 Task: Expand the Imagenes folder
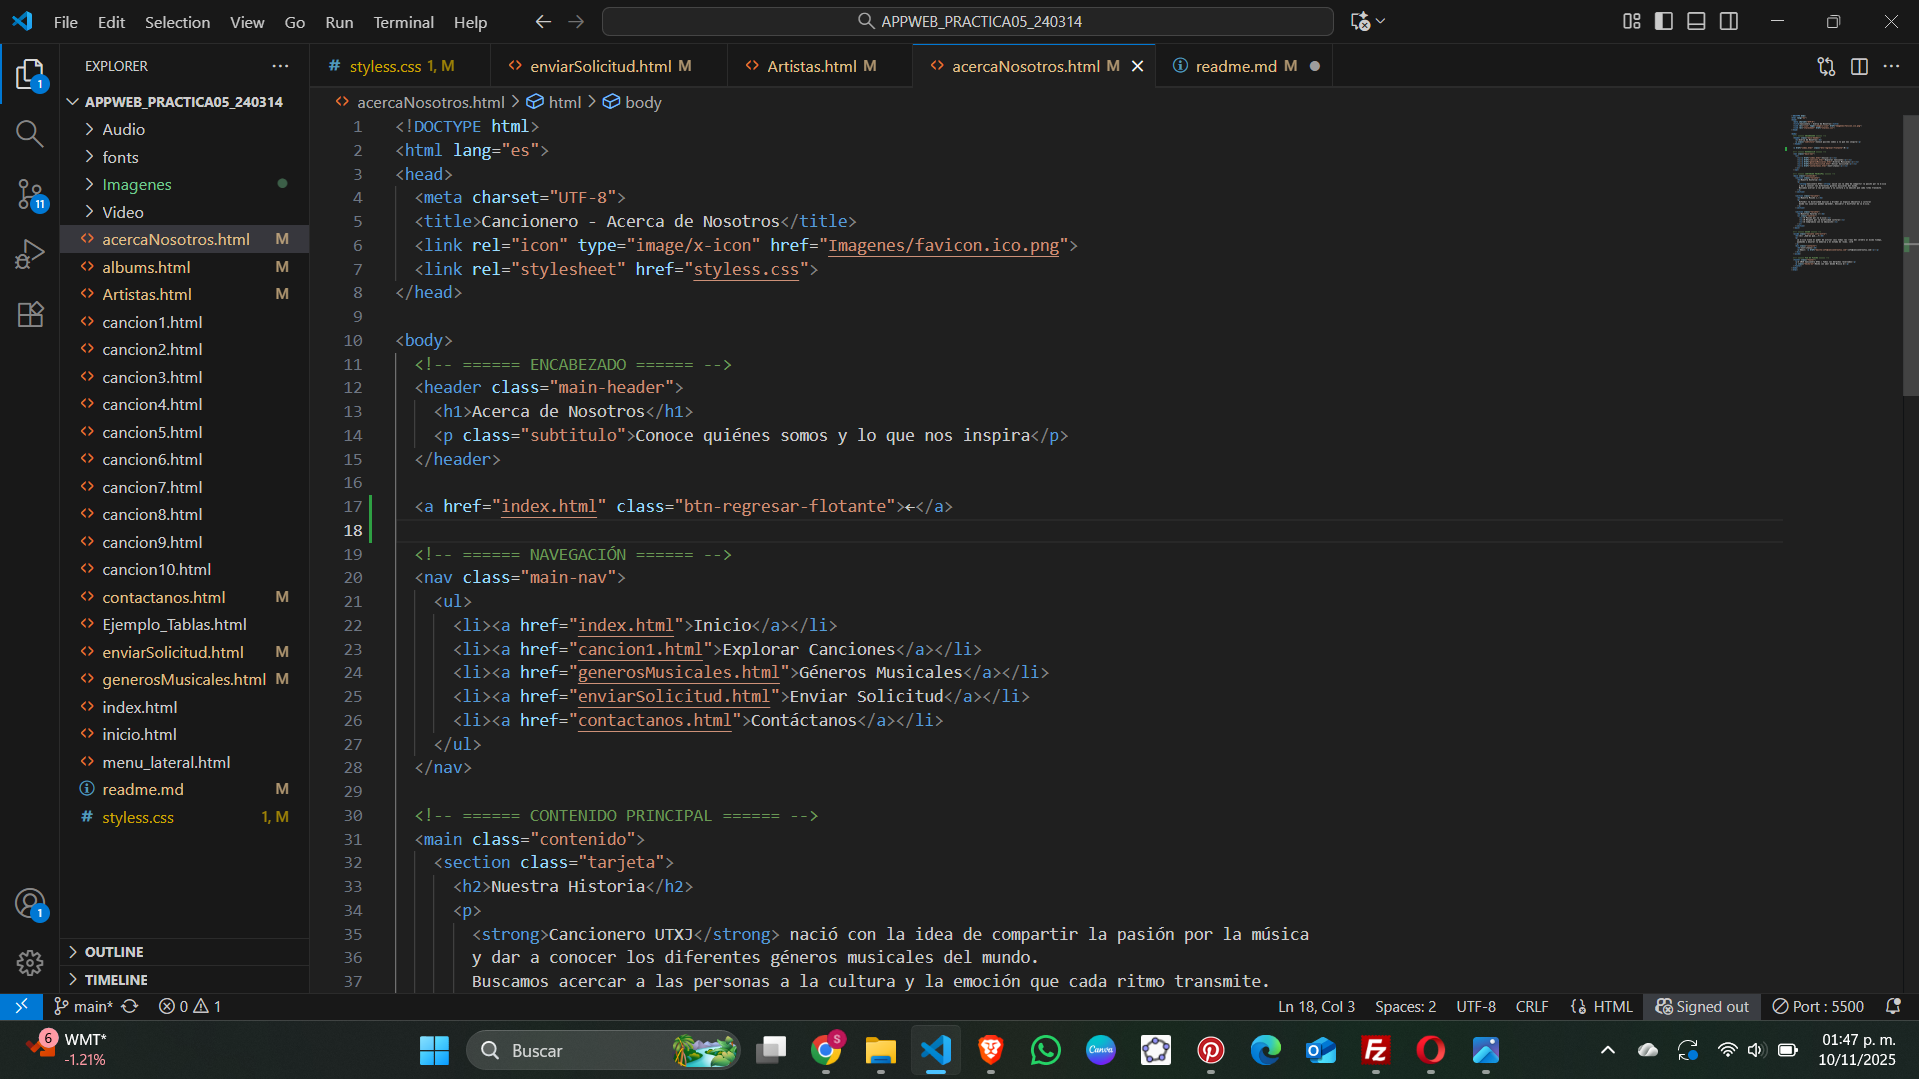click(x=137, y=184)
